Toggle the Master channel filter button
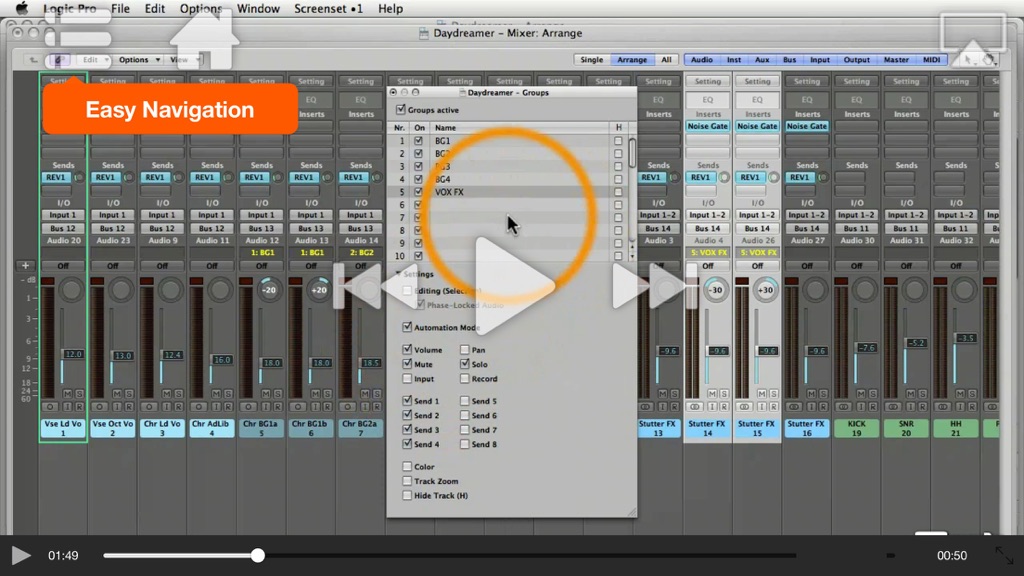This screenshot has width=1024, height=576. pos(896,59)
